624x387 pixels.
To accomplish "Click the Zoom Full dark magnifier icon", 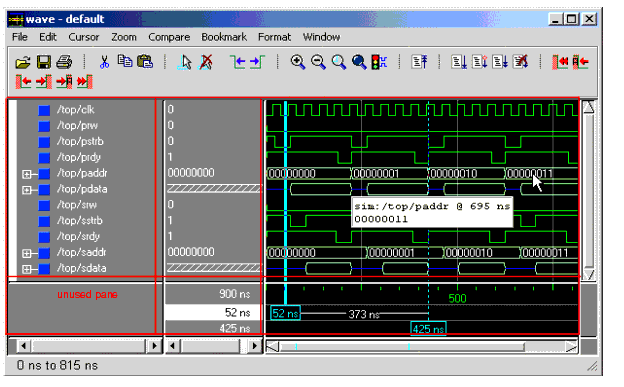I will pos(359,62).
